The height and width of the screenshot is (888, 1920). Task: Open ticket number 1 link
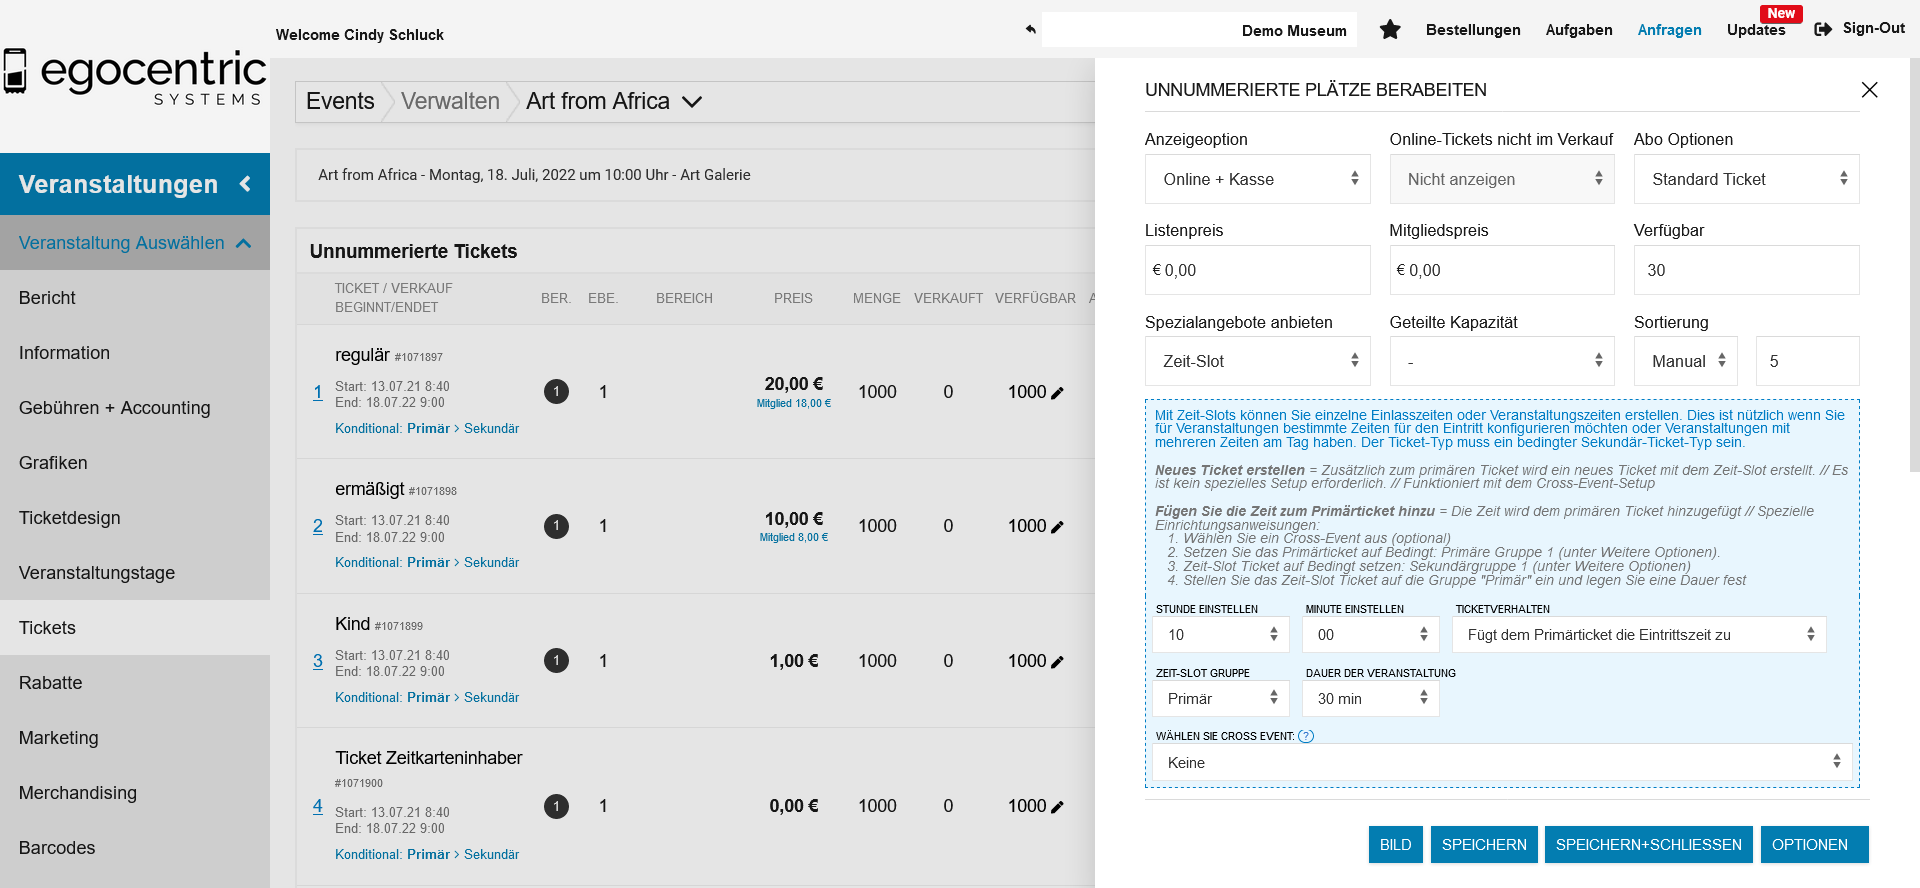click(x=318, y=392)
